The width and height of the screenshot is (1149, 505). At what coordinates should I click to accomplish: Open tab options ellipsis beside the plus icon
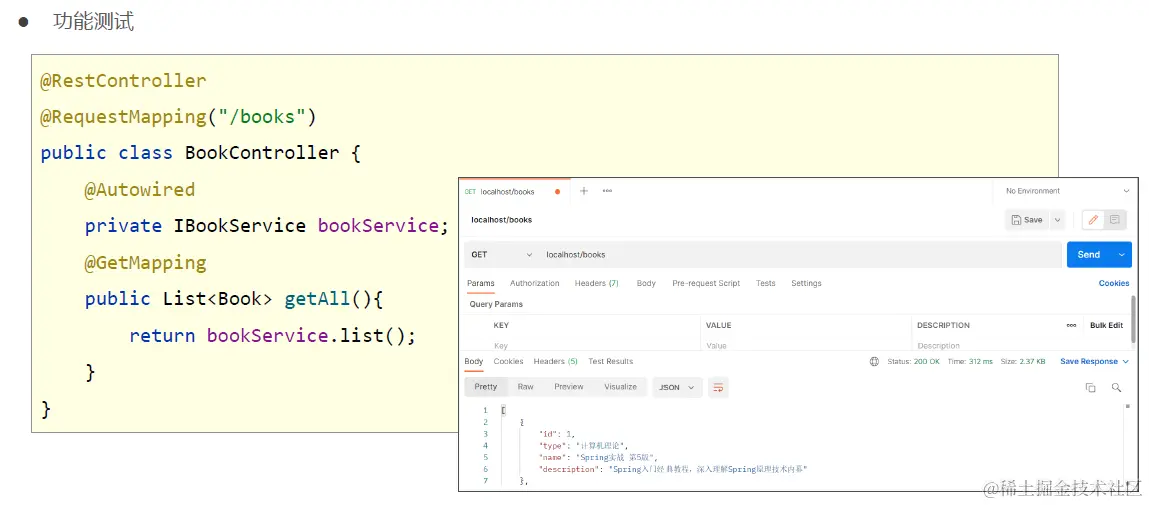pyautogui.click(x=607, y=191)
